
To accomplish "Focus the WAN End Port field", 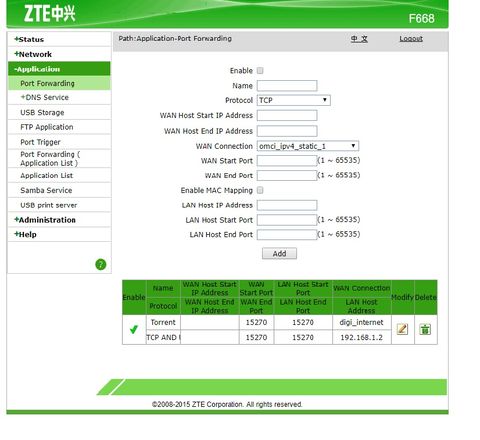I will click(x=287, y=175).
